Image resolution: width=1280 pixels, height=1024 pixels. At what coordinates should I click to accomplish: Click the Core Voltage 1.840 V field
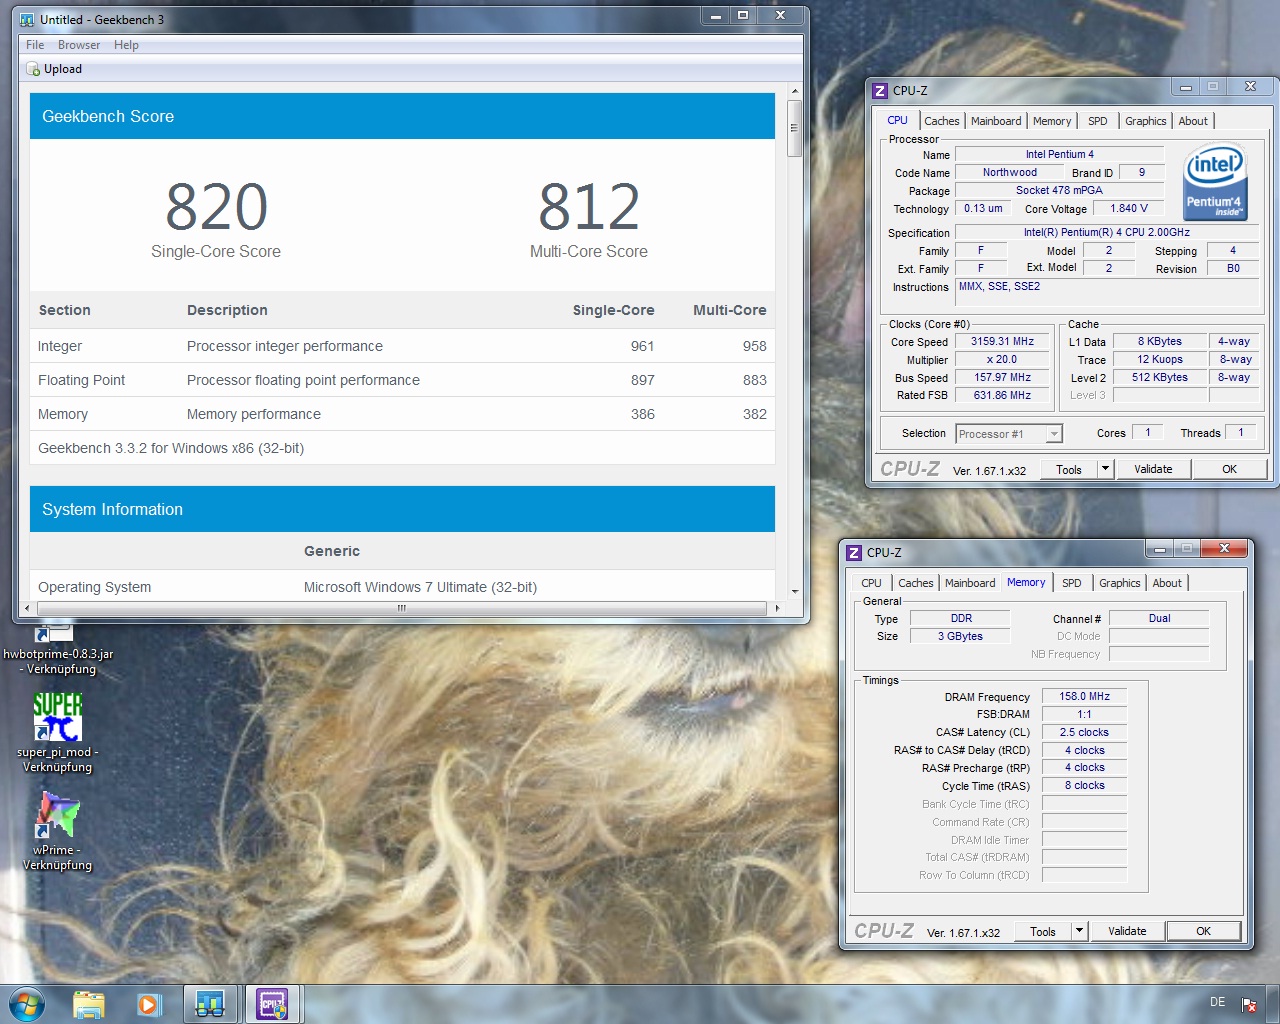tap(1129, 208)
